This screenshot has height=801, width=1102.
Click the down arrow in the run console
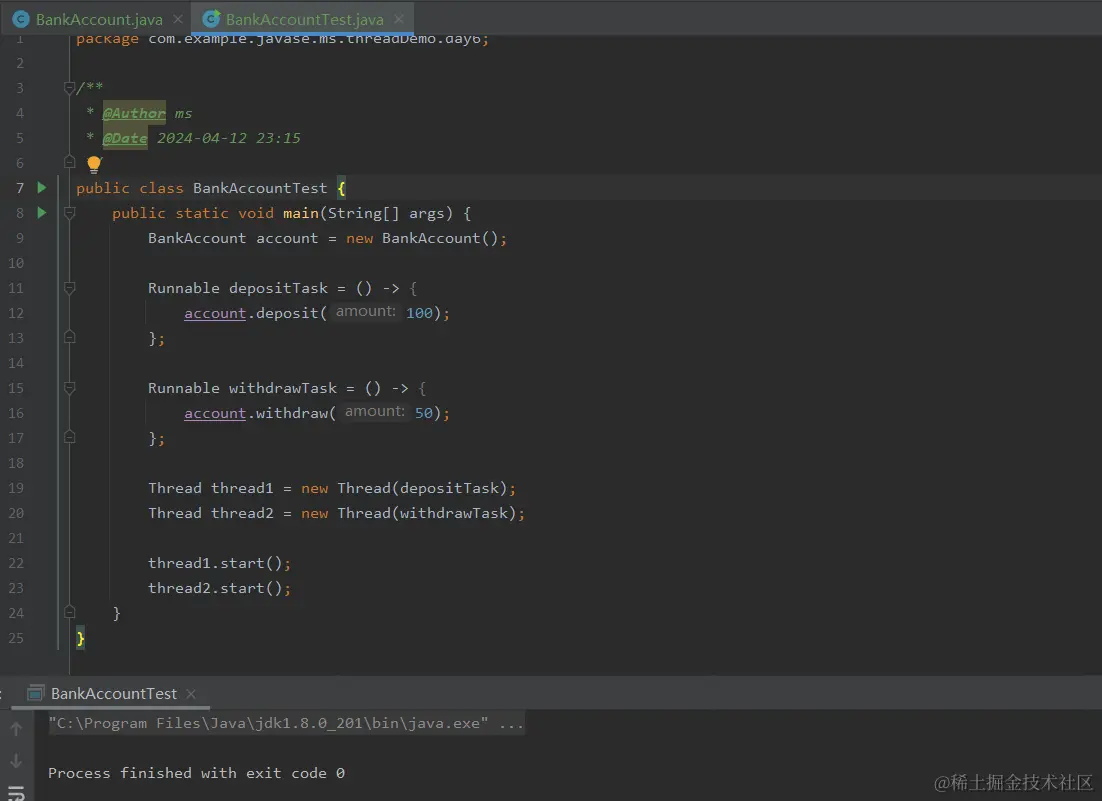[x=15, y=761]
